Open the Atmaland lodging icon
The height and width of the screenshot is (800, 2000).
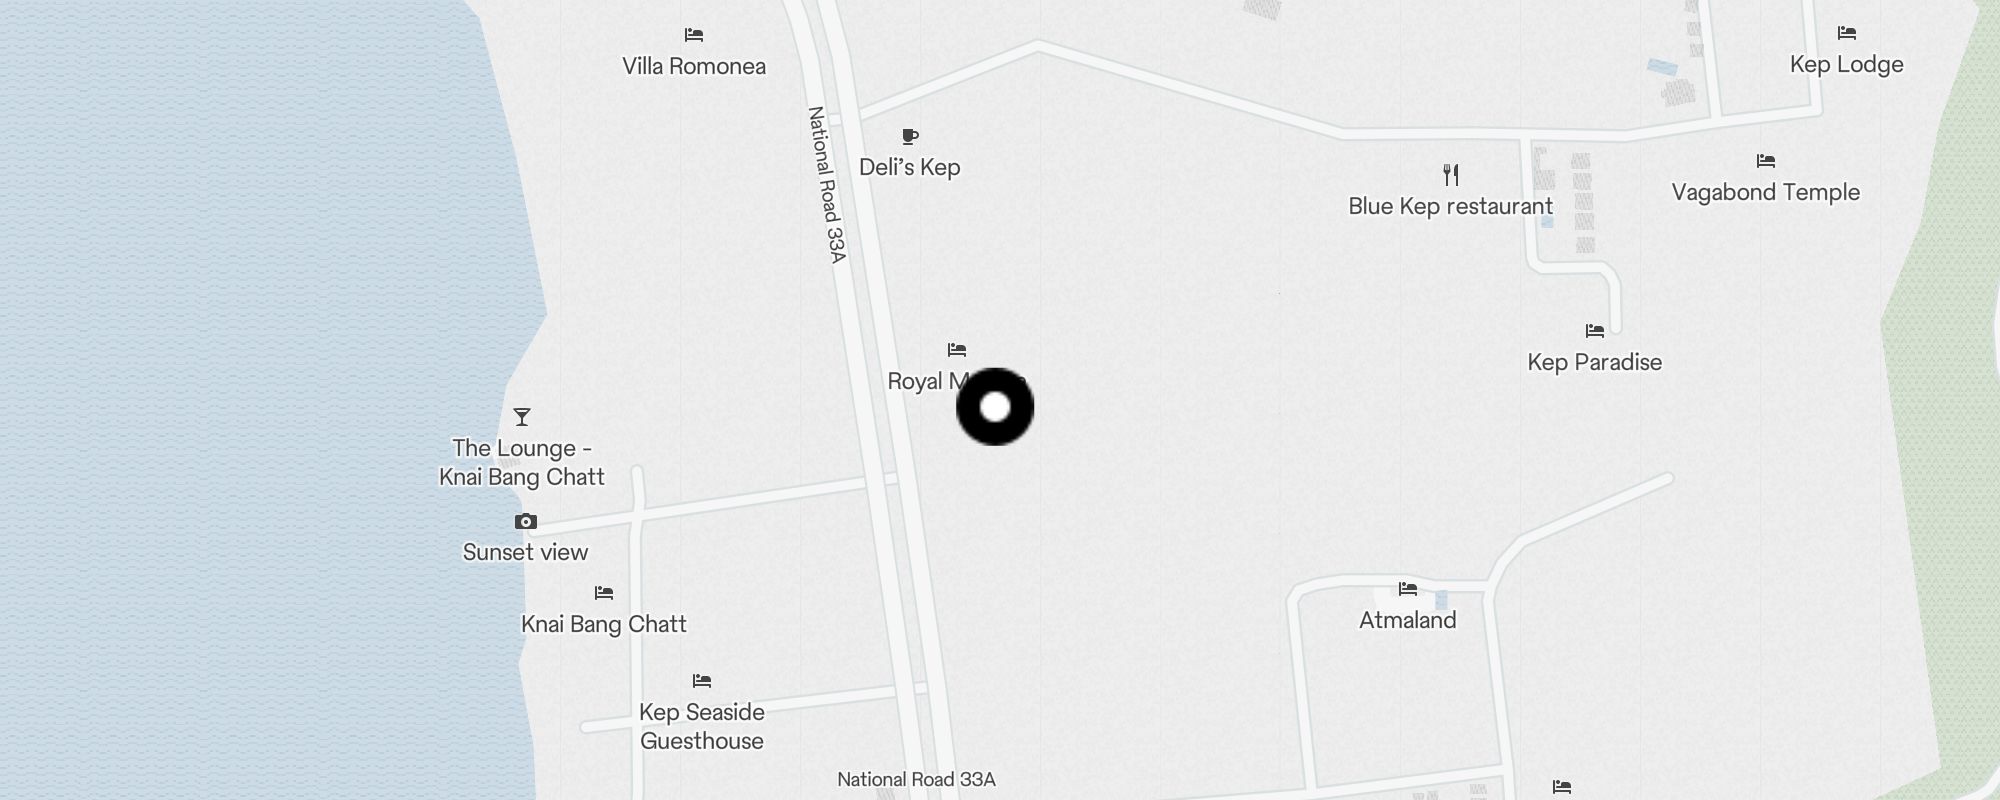(1408, 589)
